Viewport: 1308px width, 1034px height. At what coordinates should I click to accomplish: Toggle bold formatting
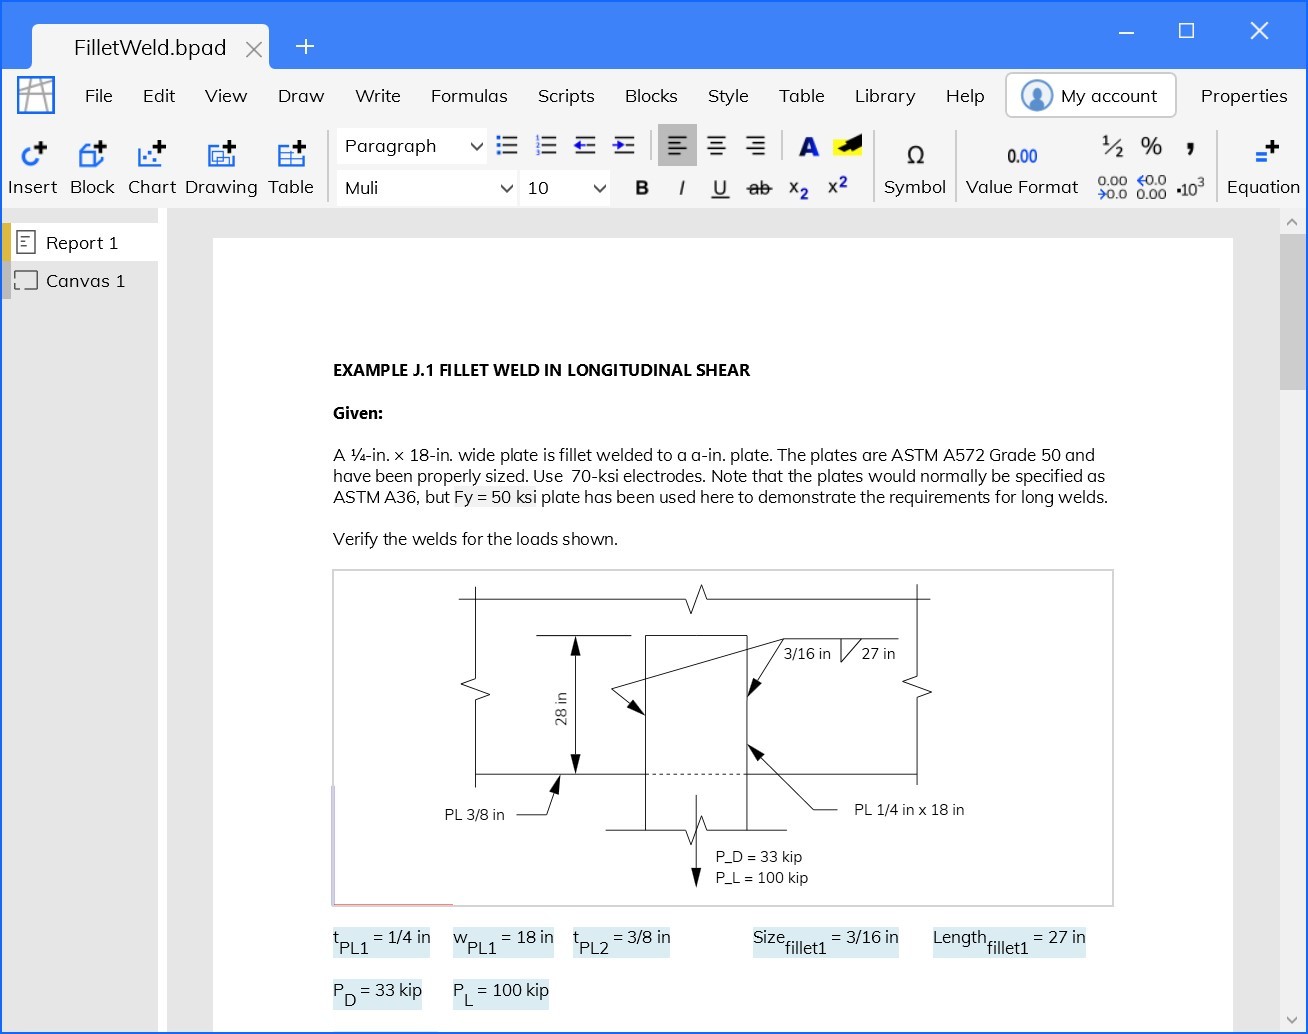pyautogui.click(x=642, y=188)
